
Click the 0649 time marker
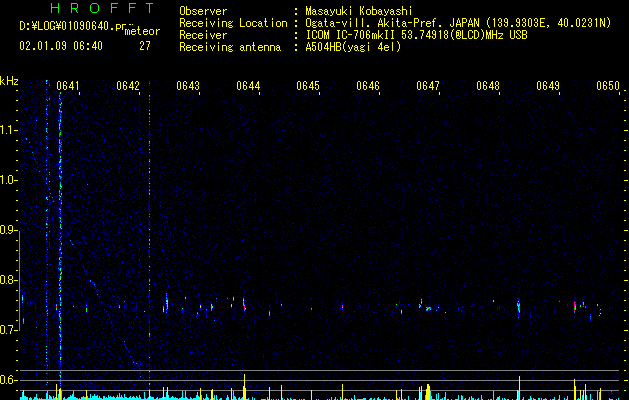click(548, 86)
